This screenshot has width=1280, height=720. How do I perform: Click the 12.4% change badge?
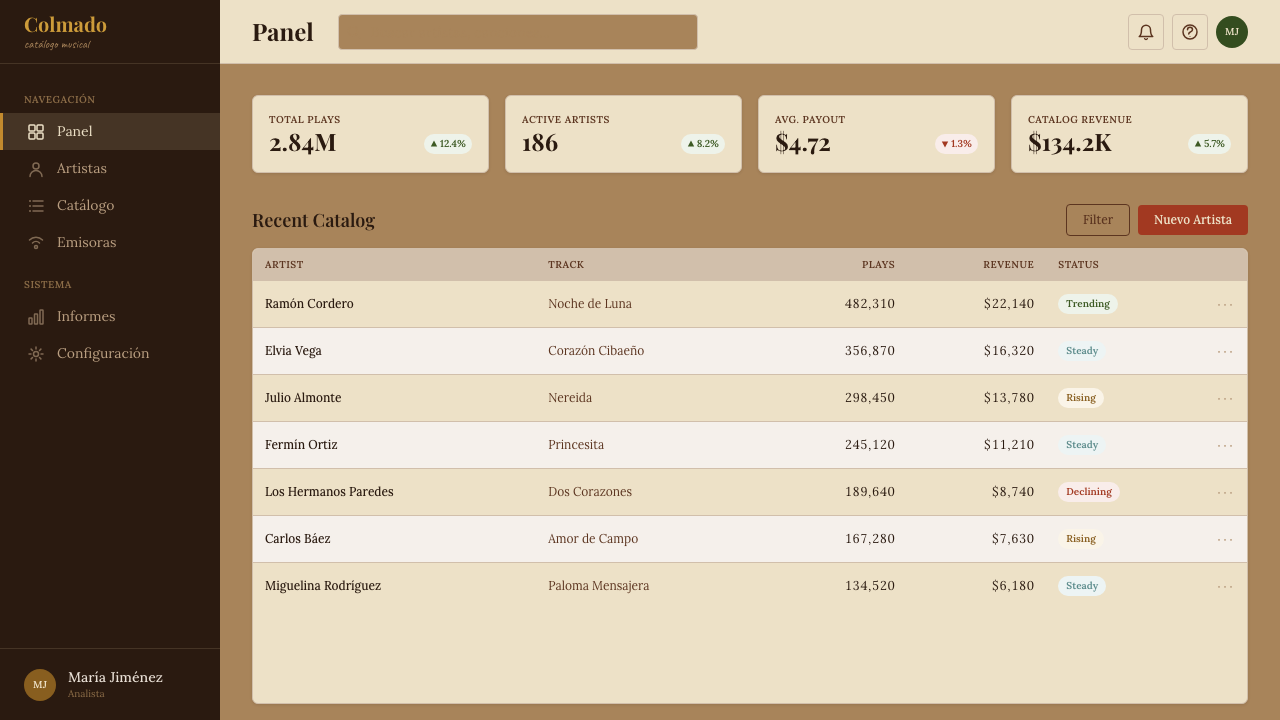[x=448, y=144]
